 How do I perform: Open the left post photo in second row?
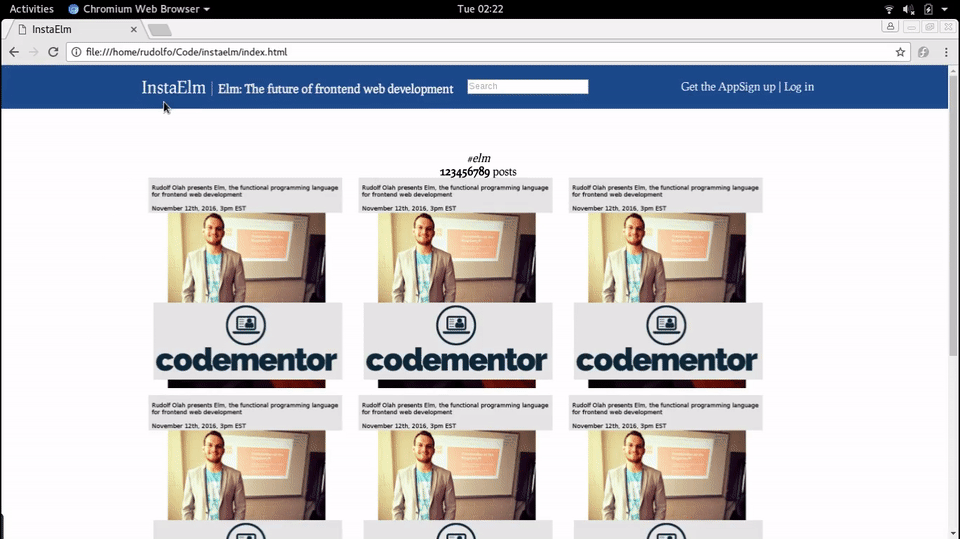[247, 475]
